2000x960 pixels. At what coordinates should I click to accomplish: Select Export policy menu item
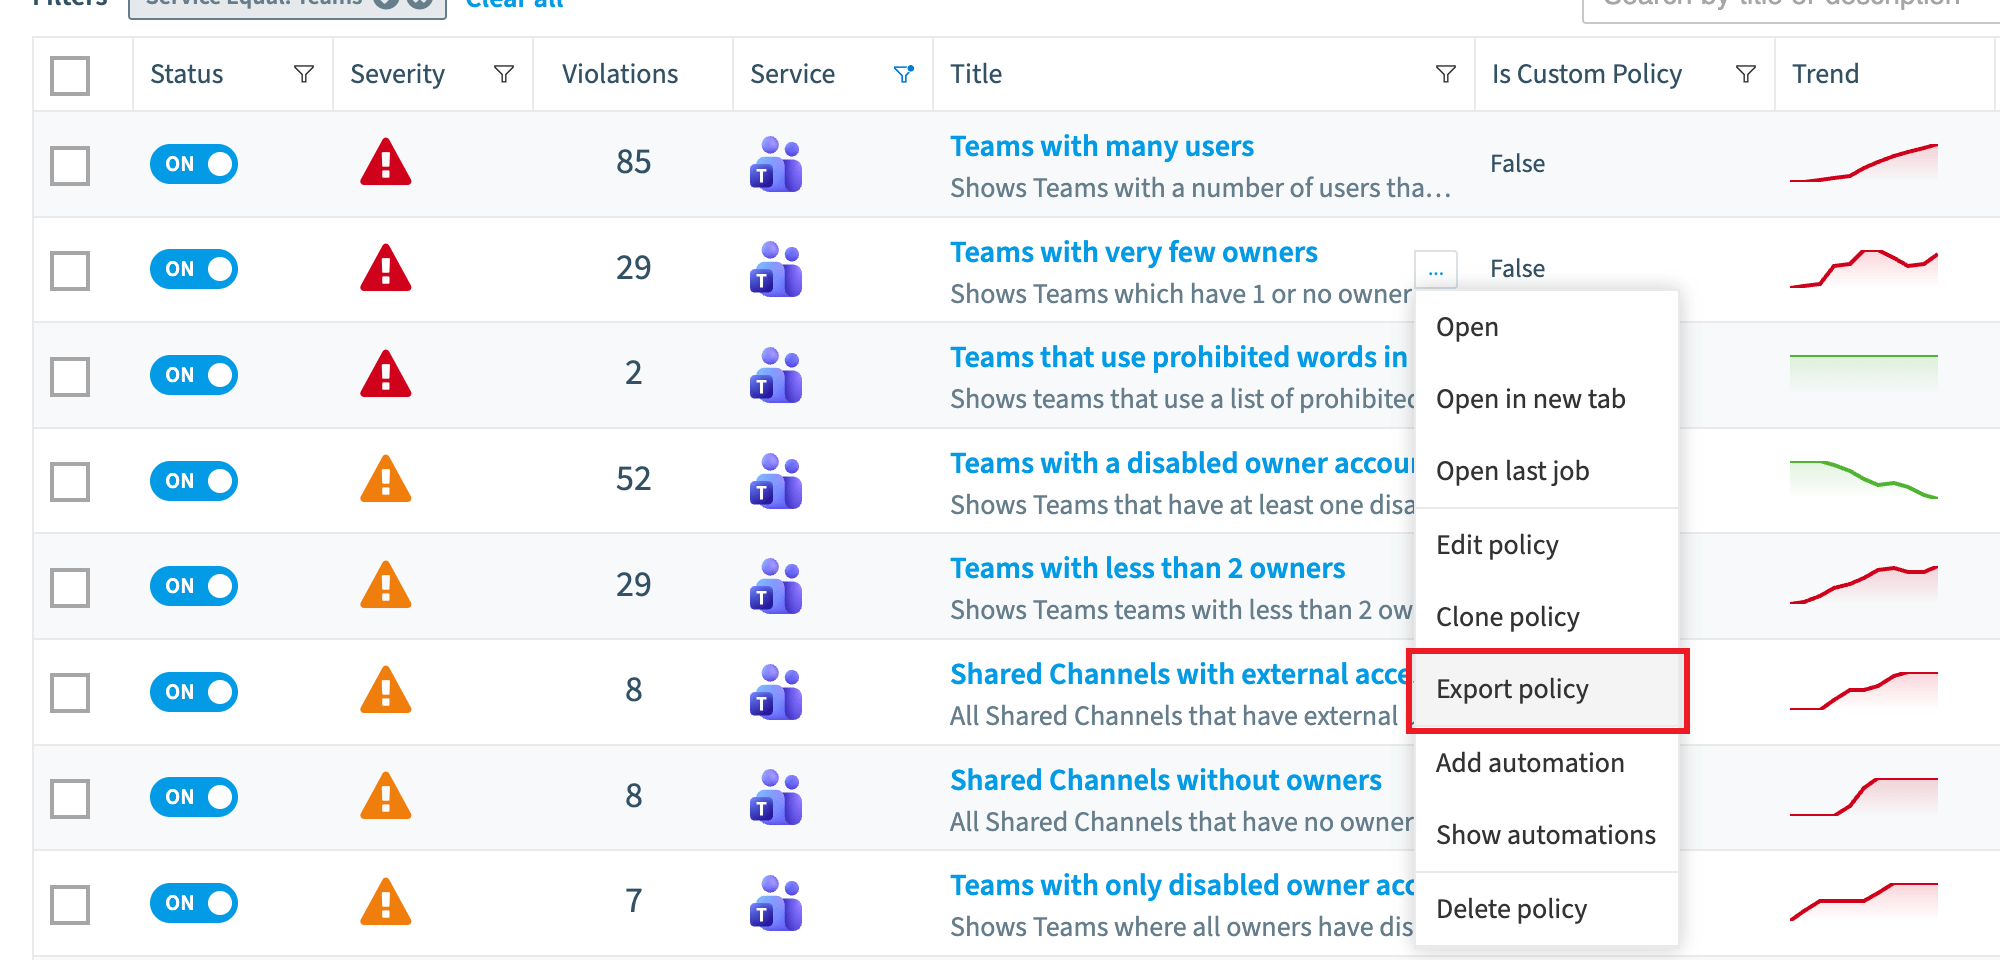click(x=1547, y=689)
